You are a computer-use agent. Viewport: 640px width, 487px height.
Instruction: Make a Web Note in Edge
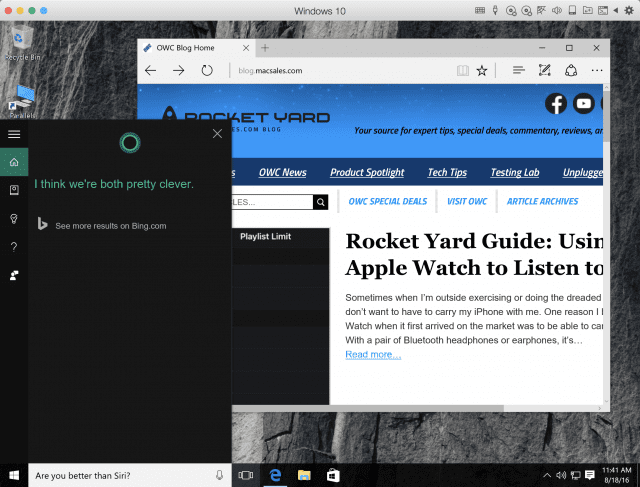tap(544, 71)
